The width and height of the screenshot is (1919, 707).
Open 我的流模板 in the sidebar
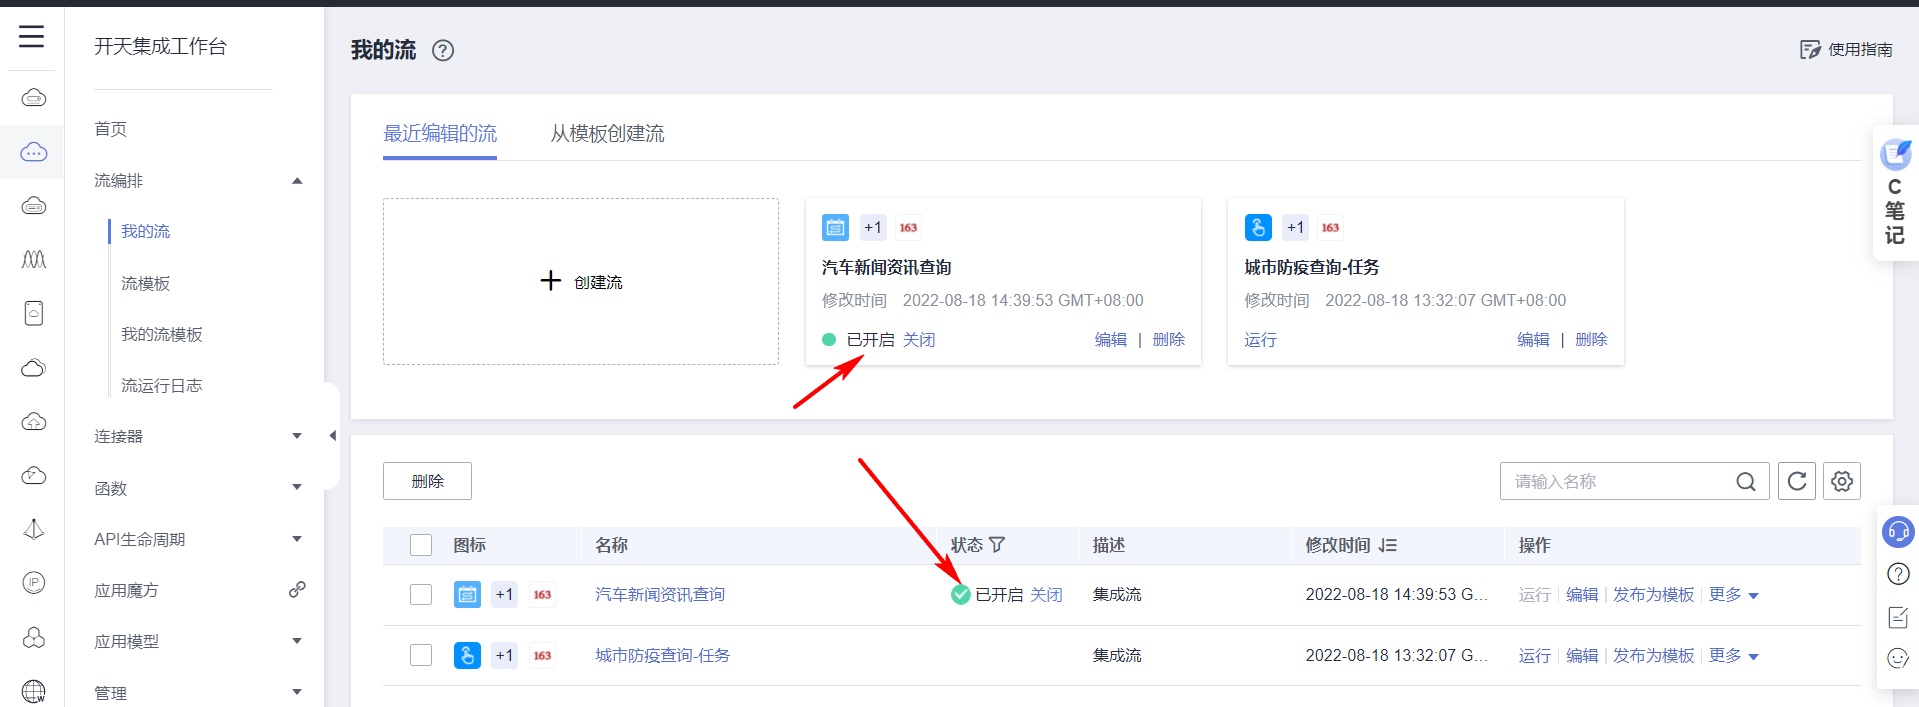[x=162, y=334]
